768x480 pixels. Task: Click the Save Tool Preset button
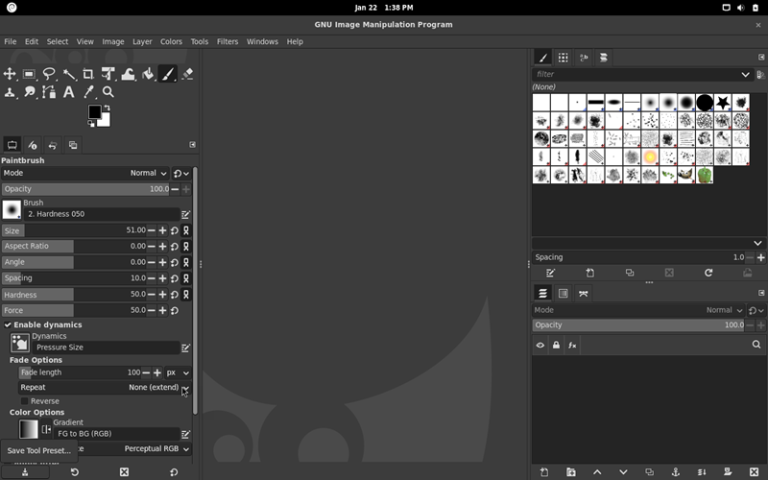click(39, 451)
